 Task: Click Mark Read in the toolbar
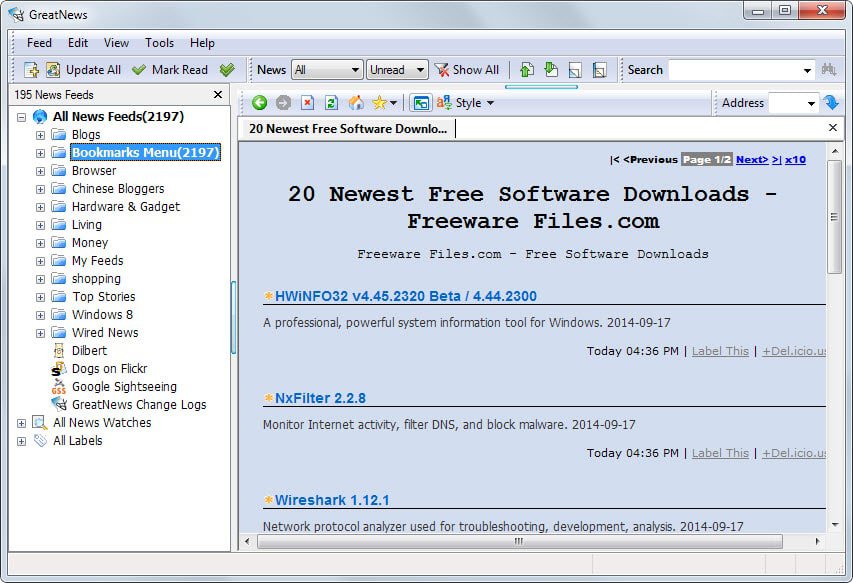170,70
